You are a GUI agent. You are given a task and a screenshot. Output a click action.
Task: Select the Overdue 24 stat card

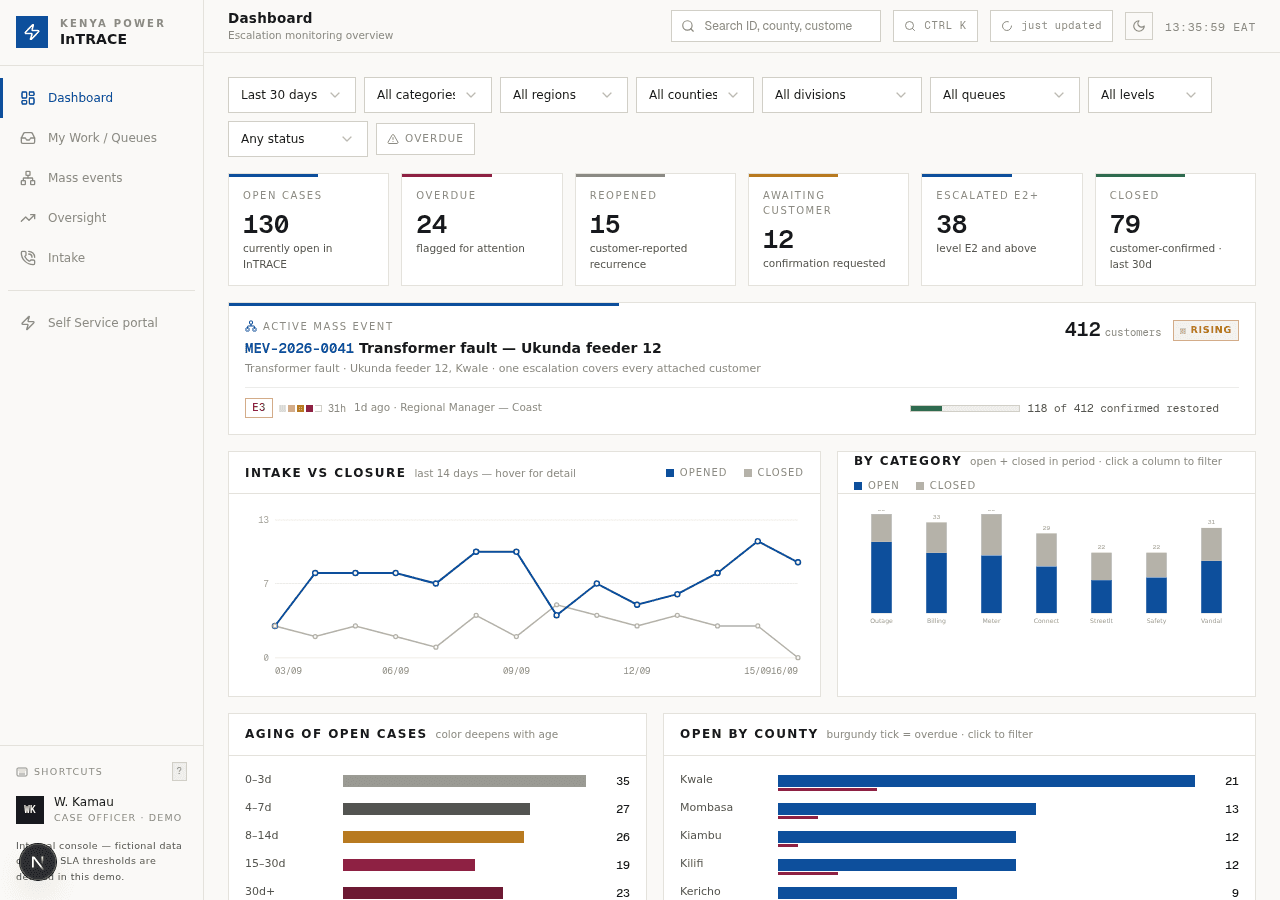(x=482, y=230)
